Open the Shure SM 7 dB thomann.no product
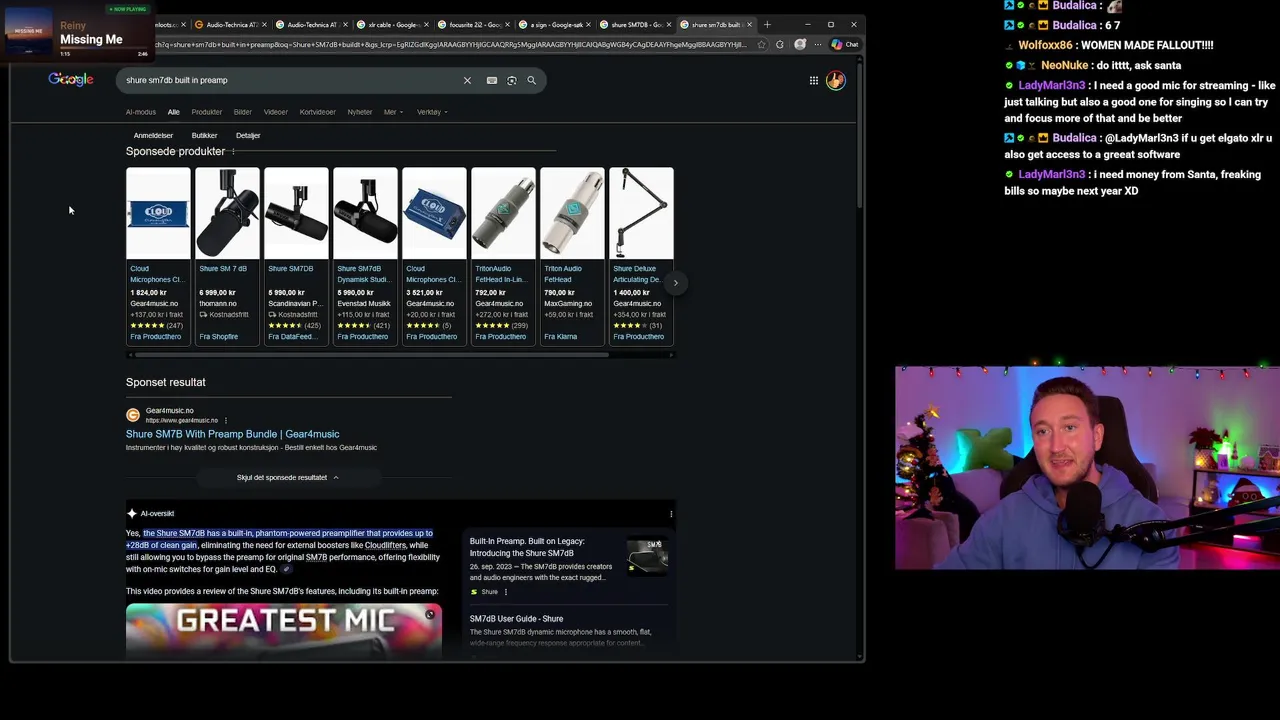The width and height of the screenshot is (1280, 720). 227,256
